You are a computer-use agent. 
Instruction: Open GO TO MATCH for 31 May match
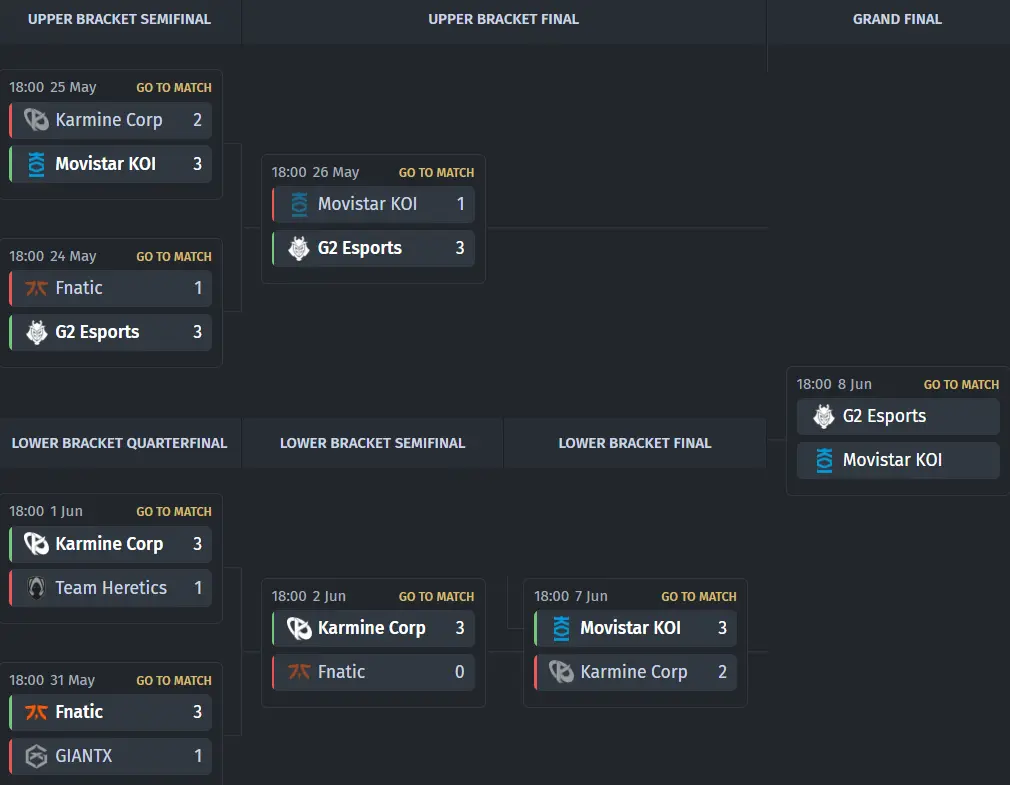(x=174, y=681)
